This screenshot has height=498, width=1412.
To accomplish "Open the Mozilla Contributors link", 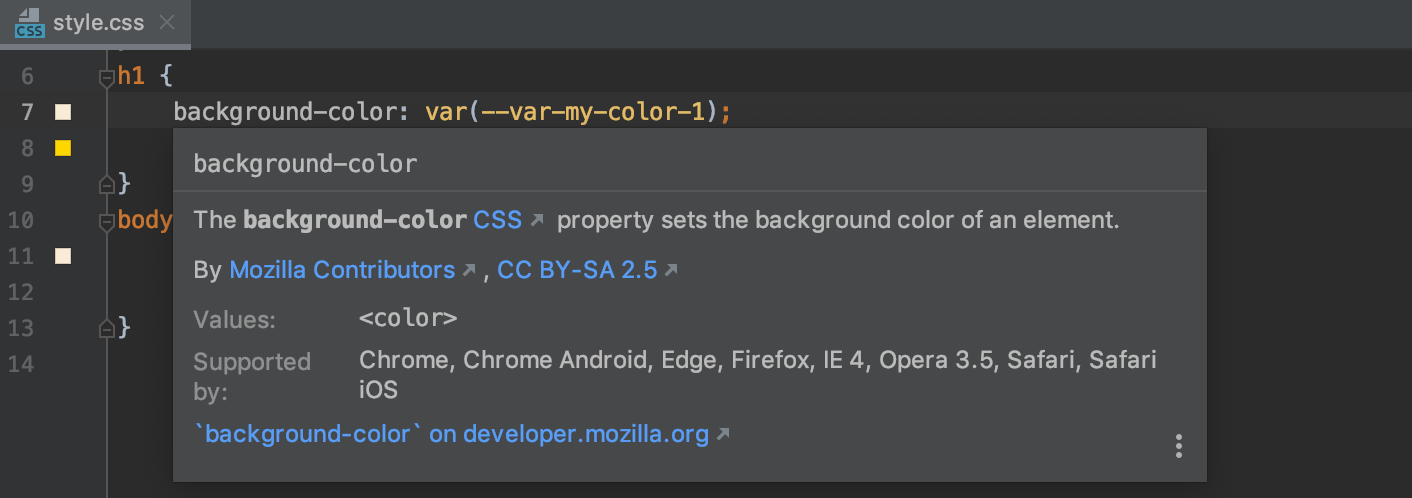I will (x=342, y=270).
